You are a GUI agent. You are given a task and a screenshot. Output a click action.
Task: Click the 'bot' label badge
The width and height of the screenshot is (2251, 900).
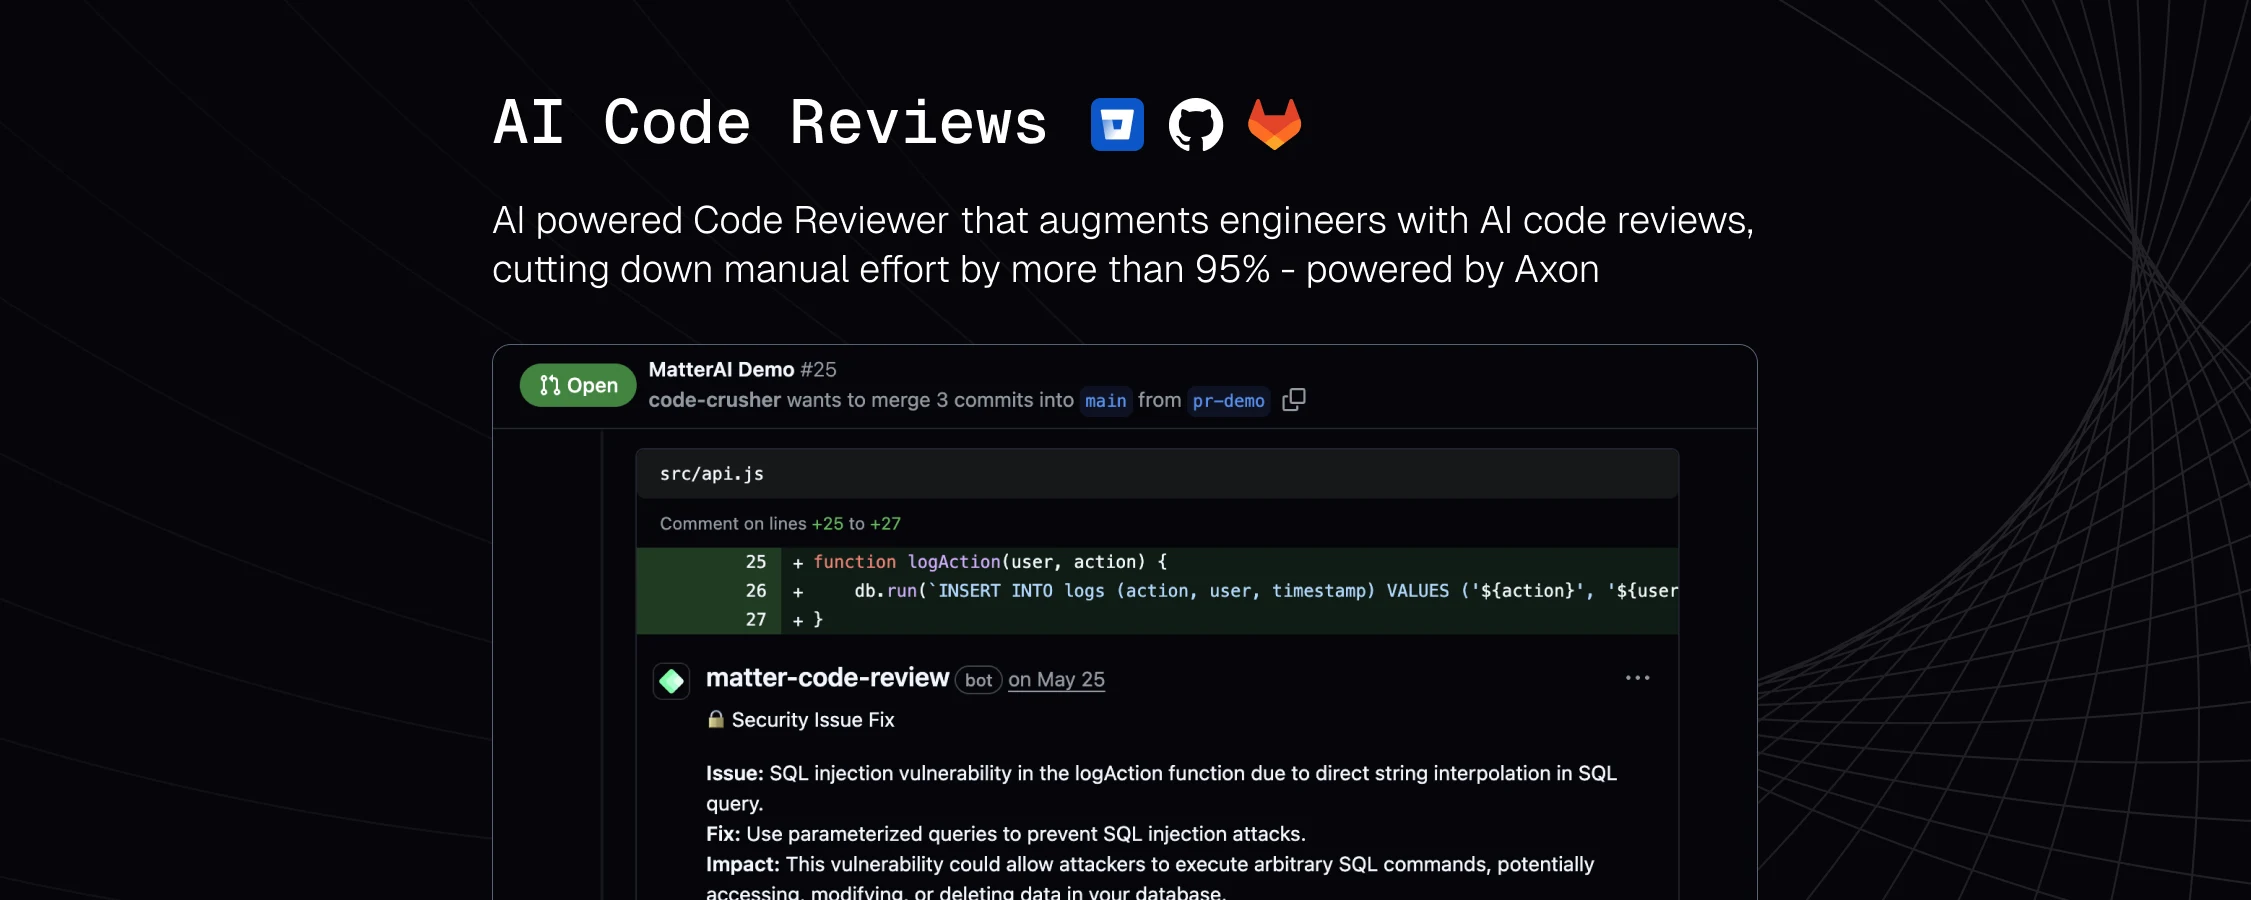tap(978, 680)
